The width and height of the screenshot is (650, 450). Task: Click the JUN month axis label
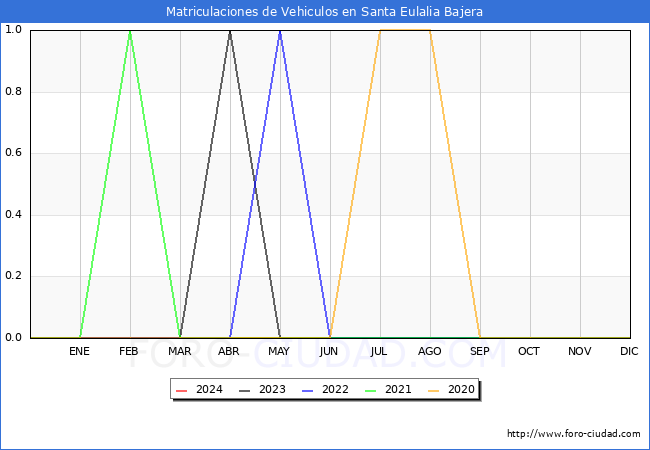coord(329,351)
